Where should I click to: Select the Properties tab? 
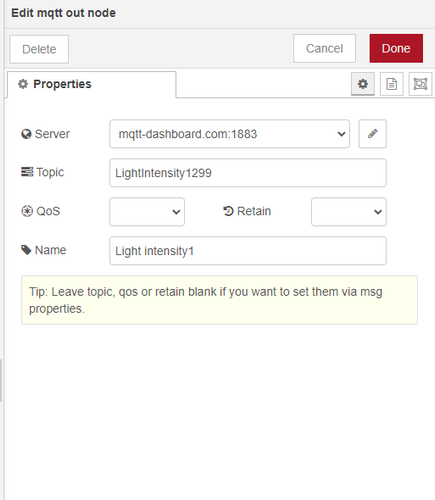pyautogui.click(x=92, y=84)
